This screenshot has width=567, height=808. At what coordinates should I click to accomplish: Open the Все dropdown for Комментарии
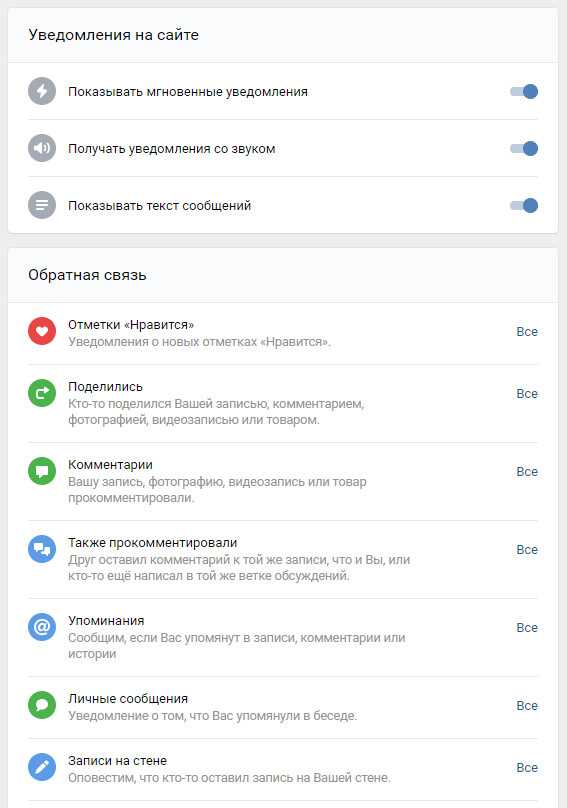(527, 472)
